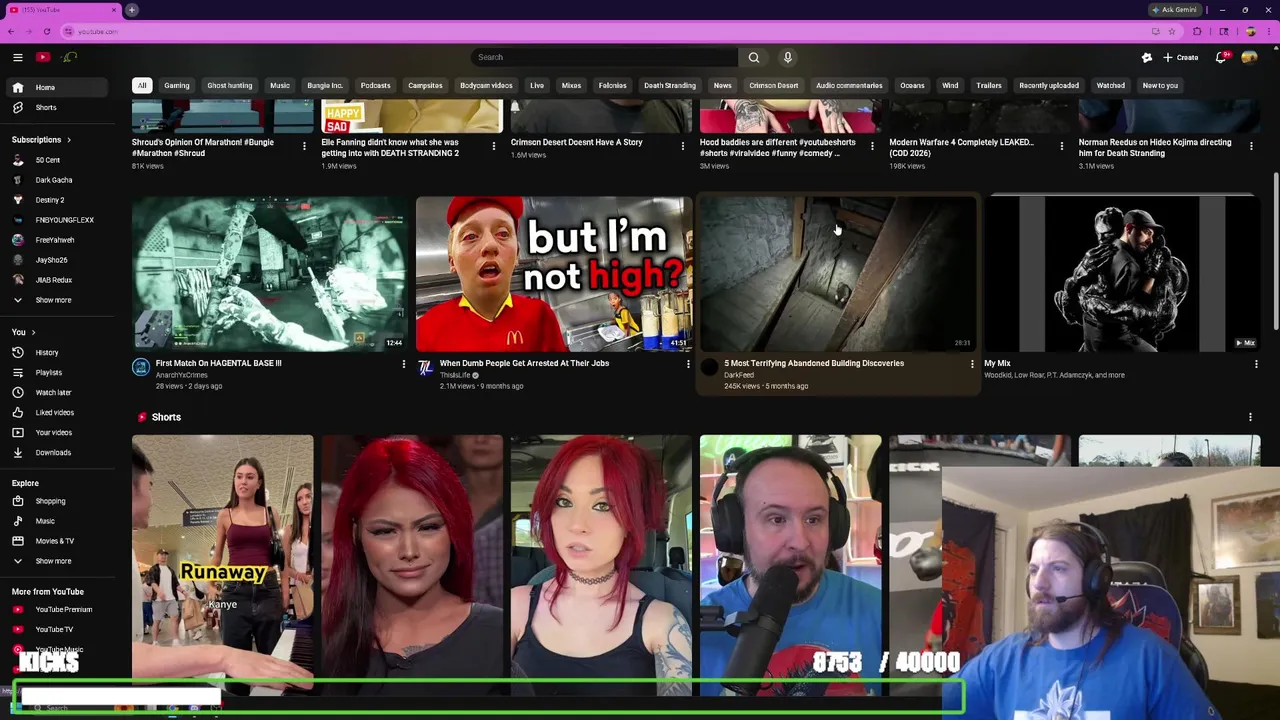Viewport: 1280px width, 720px height.
Task: Open options for First Match On HAGENTAL BASE
Action: [404, 364]
